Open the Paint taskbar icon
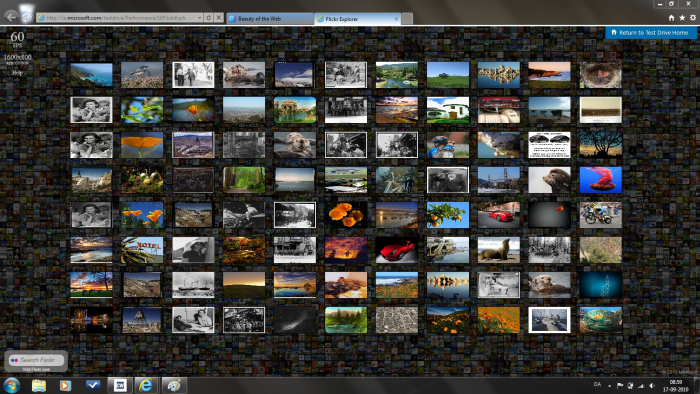700x394 pixels. [x=173, y=385]
